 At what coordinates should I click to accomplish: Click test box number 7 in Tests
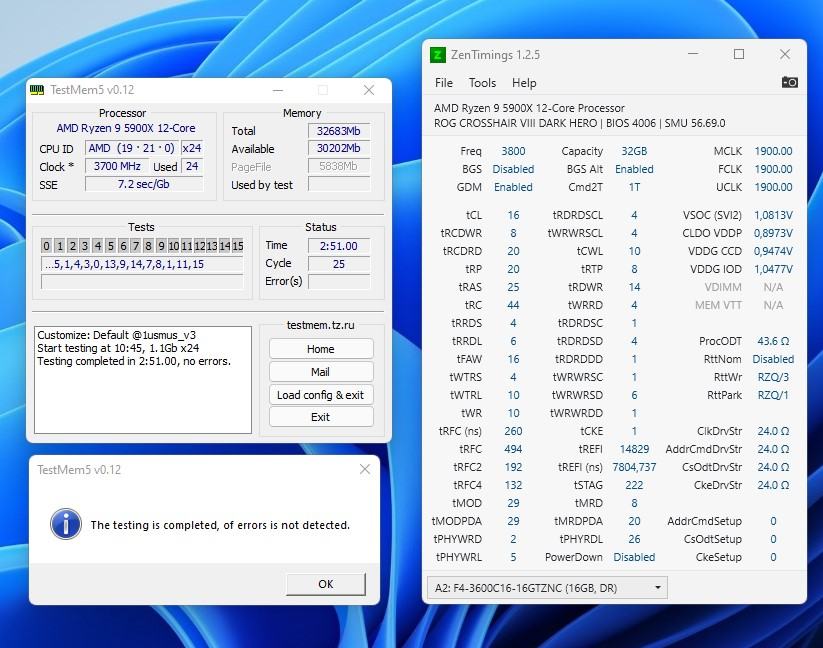coord(136,246)
